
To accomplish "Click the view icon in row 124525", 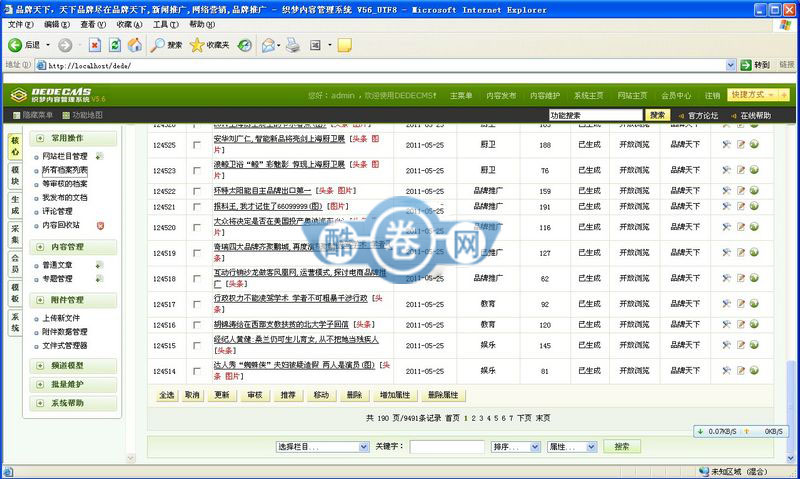I will tap(727, 145).
